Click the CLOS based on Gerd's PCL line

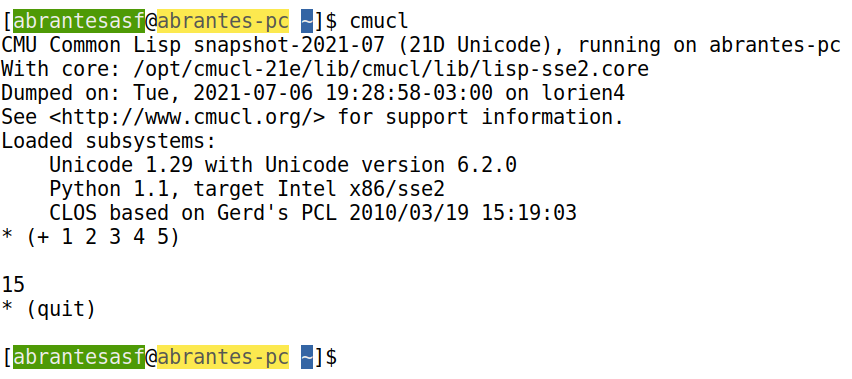click(x=312, y=212)
